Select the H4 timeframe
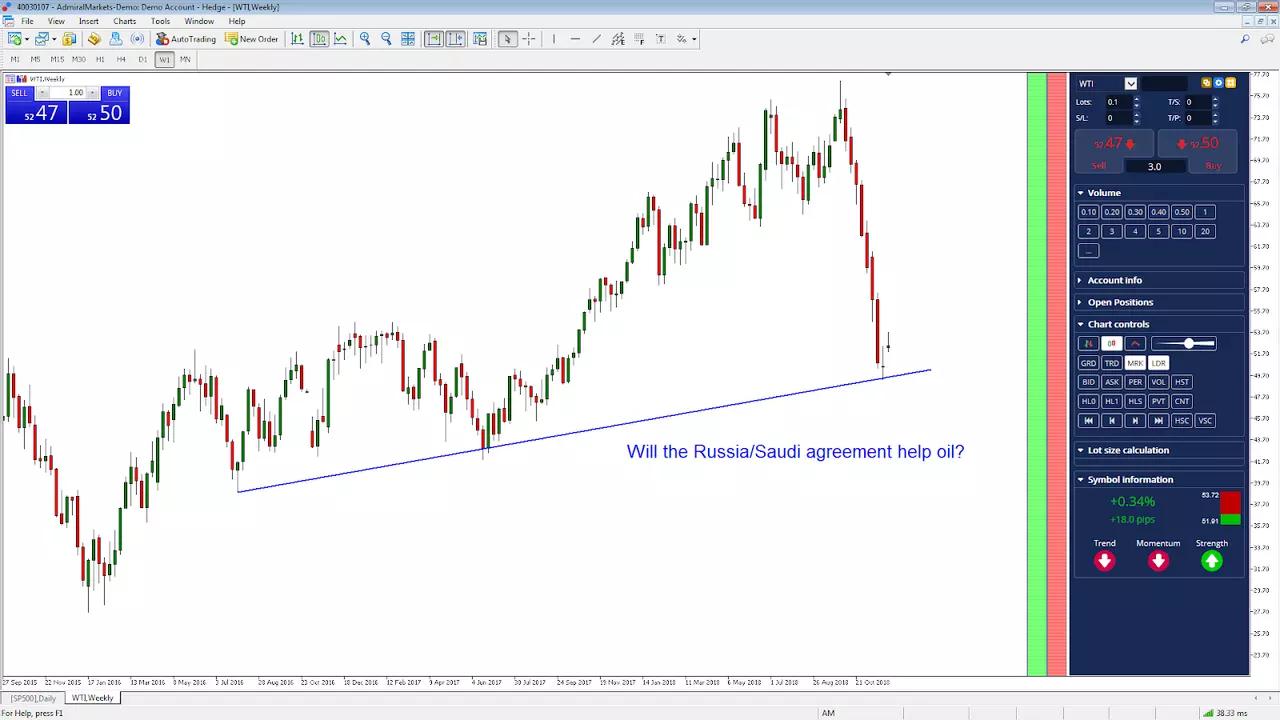1280x720 pixels. coord(121,59)
